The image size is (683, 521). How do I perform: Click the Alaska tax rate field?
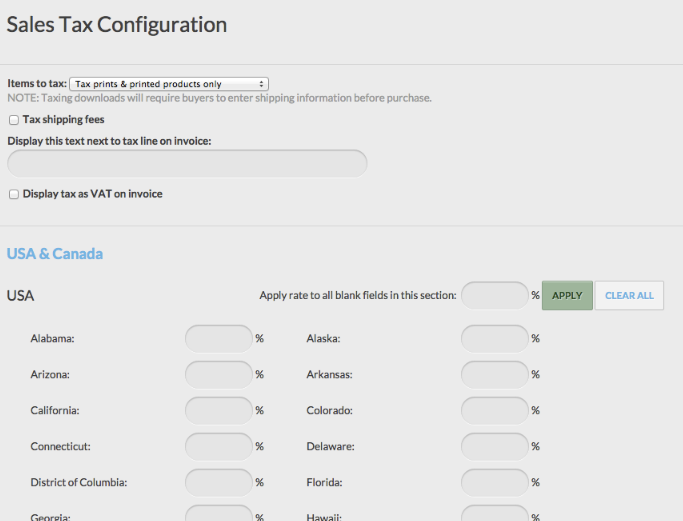495,338
